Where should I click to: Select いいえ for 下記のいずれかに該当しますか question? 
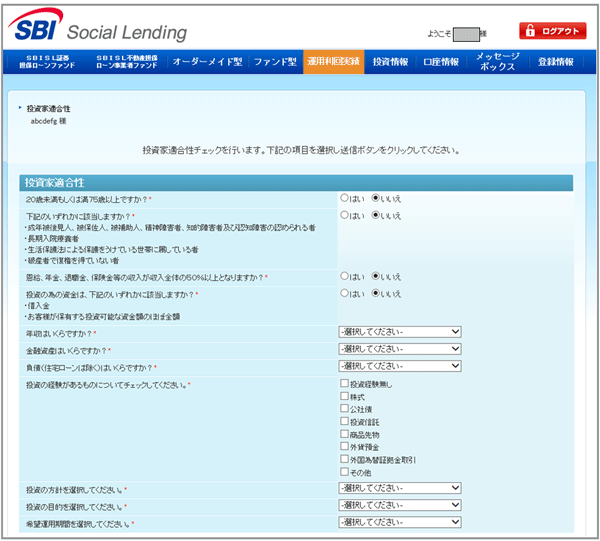tap(375, 215)
